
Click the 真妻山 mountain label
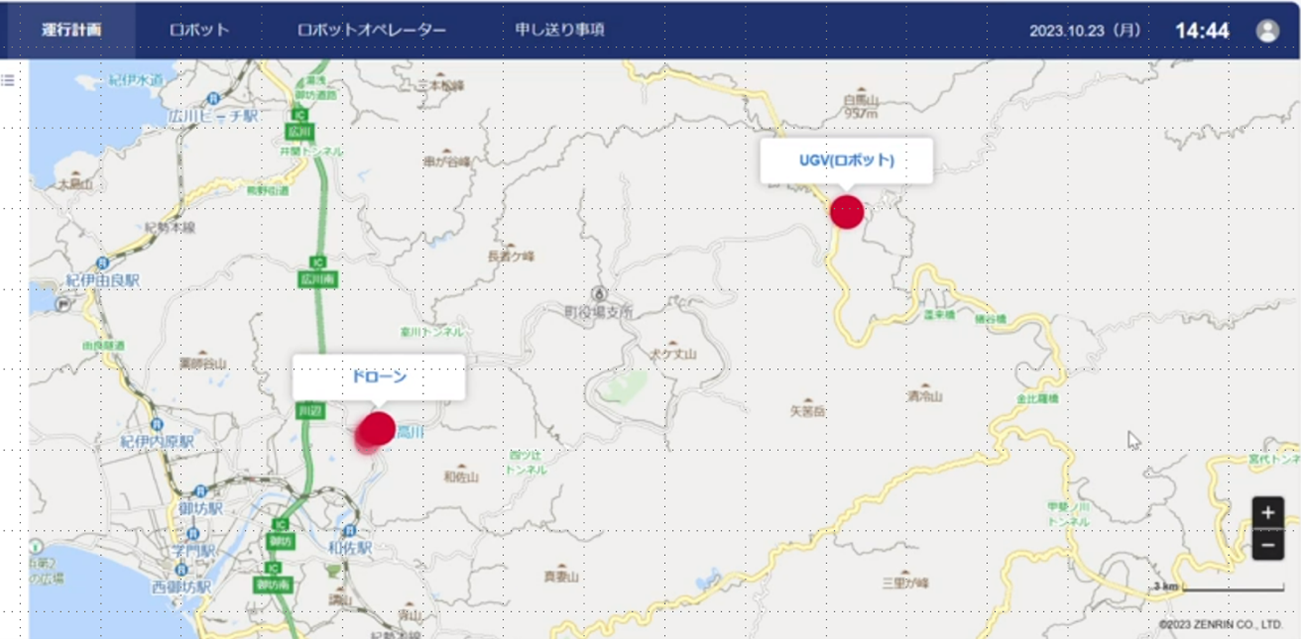click(x=561, y=577)
